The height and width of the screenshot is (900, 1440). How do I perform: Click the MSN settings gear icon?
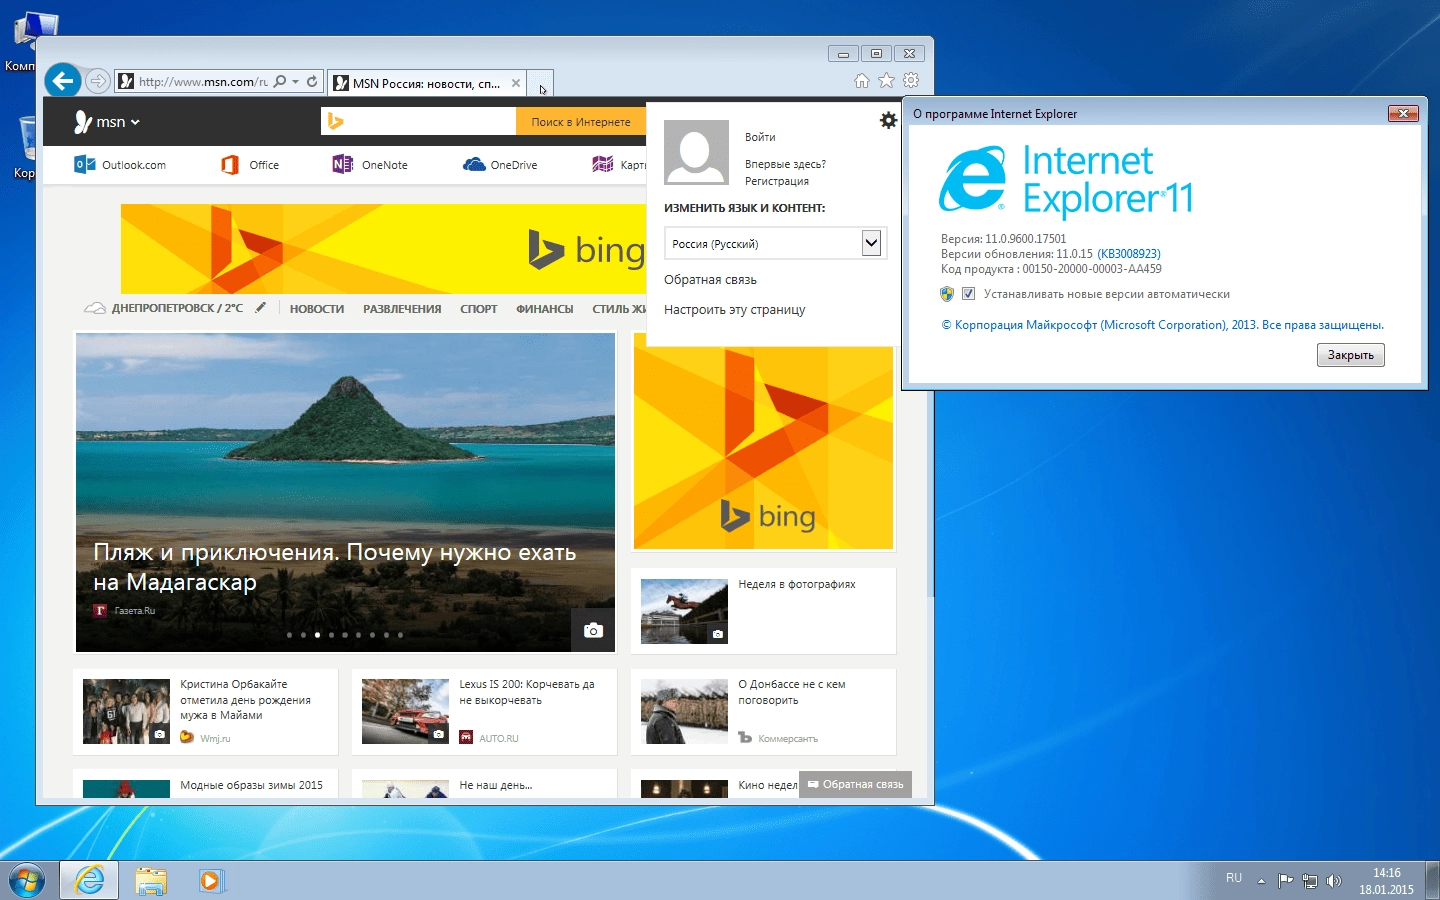click(x=888, y=120)
